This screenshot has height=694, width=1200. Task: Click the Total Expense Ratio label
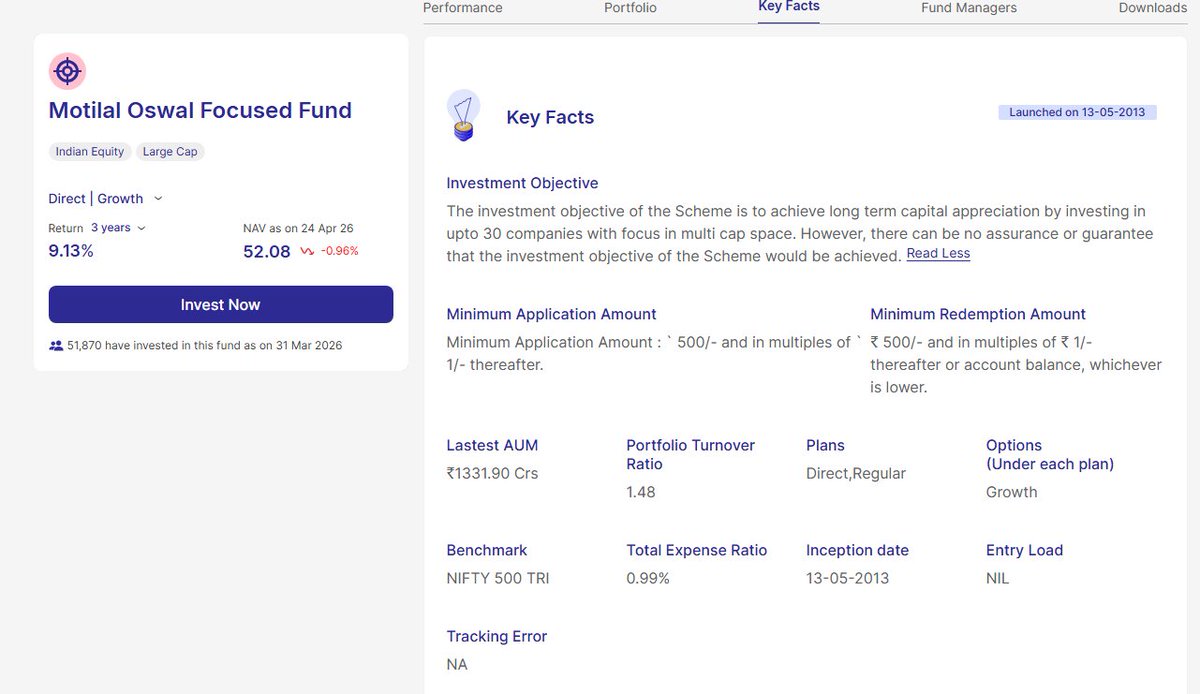(x=697, y=550)
